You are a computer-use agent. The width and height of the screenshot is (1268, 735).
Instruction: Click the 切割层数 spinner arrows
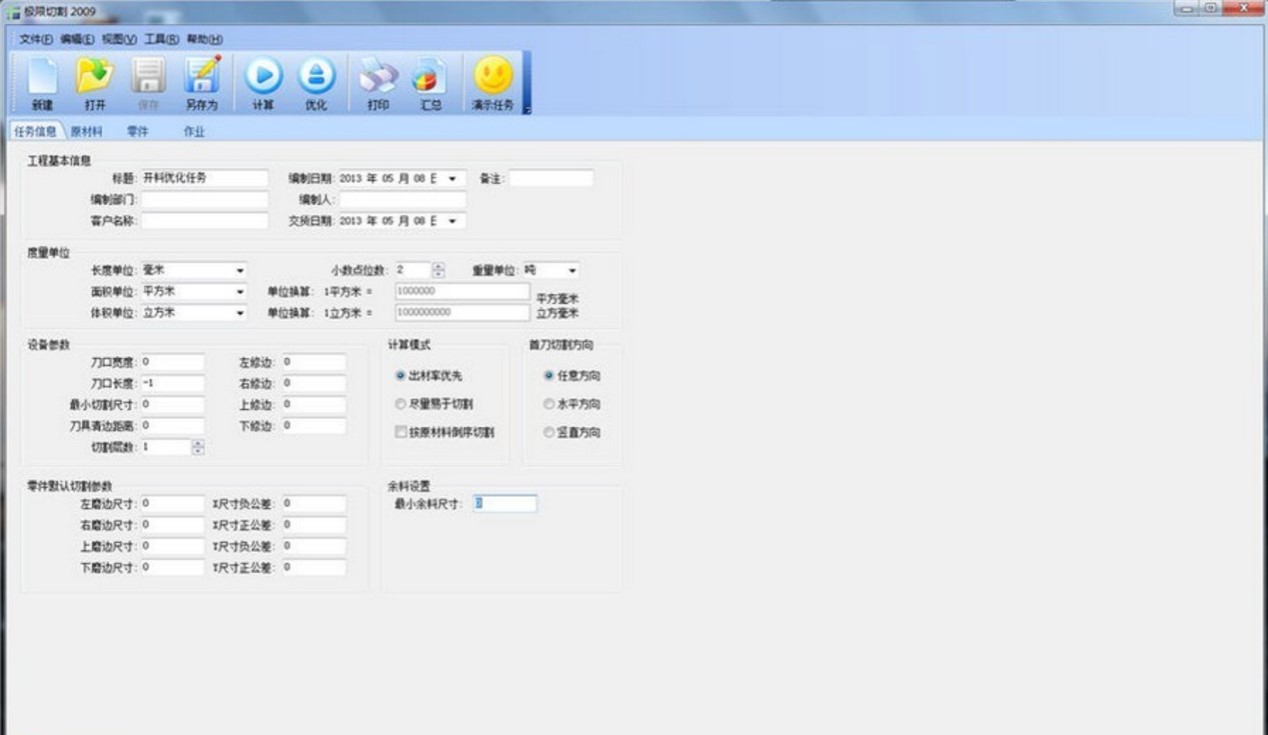click(197, 447)
